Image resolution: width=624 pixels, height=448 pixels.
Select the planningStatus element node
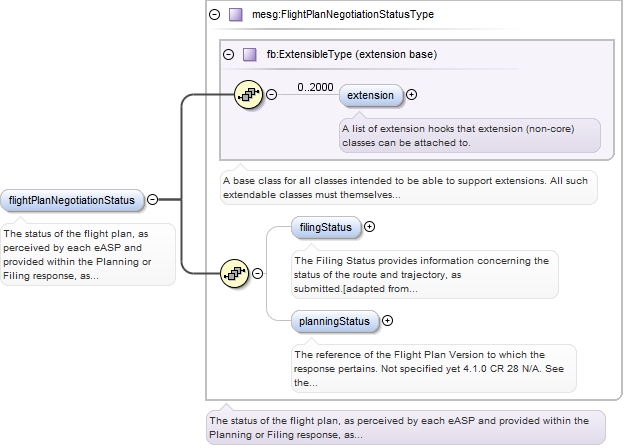pos(335,321)
